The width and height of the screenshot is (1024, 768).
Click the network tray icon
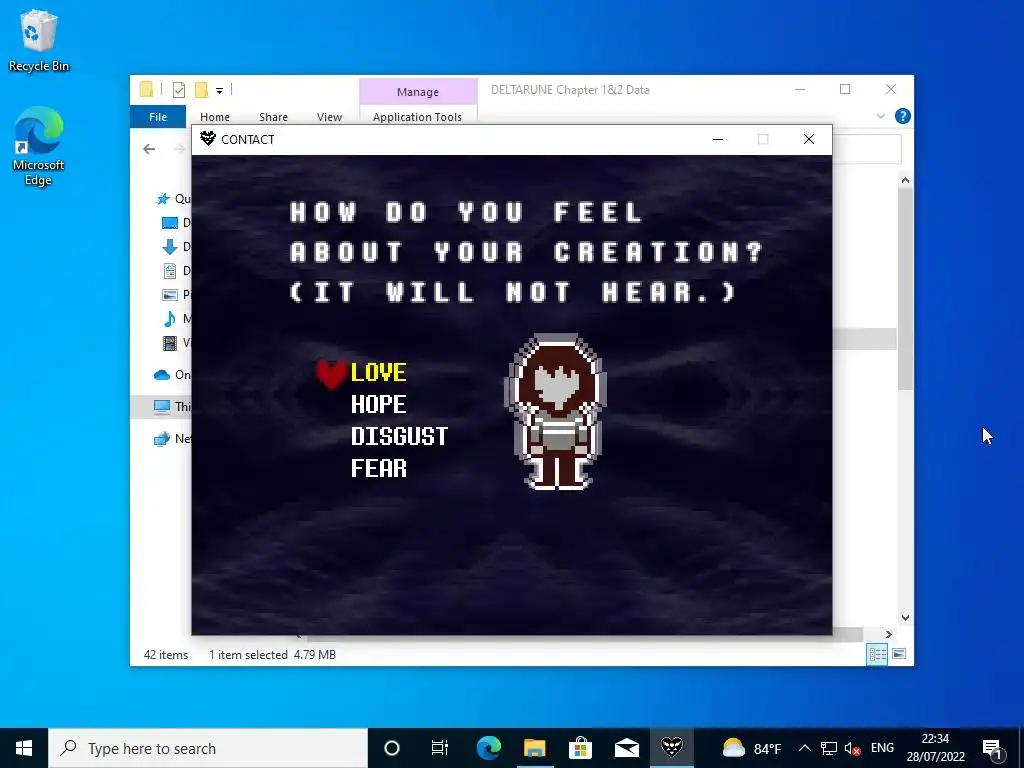[x=829, y=748]
